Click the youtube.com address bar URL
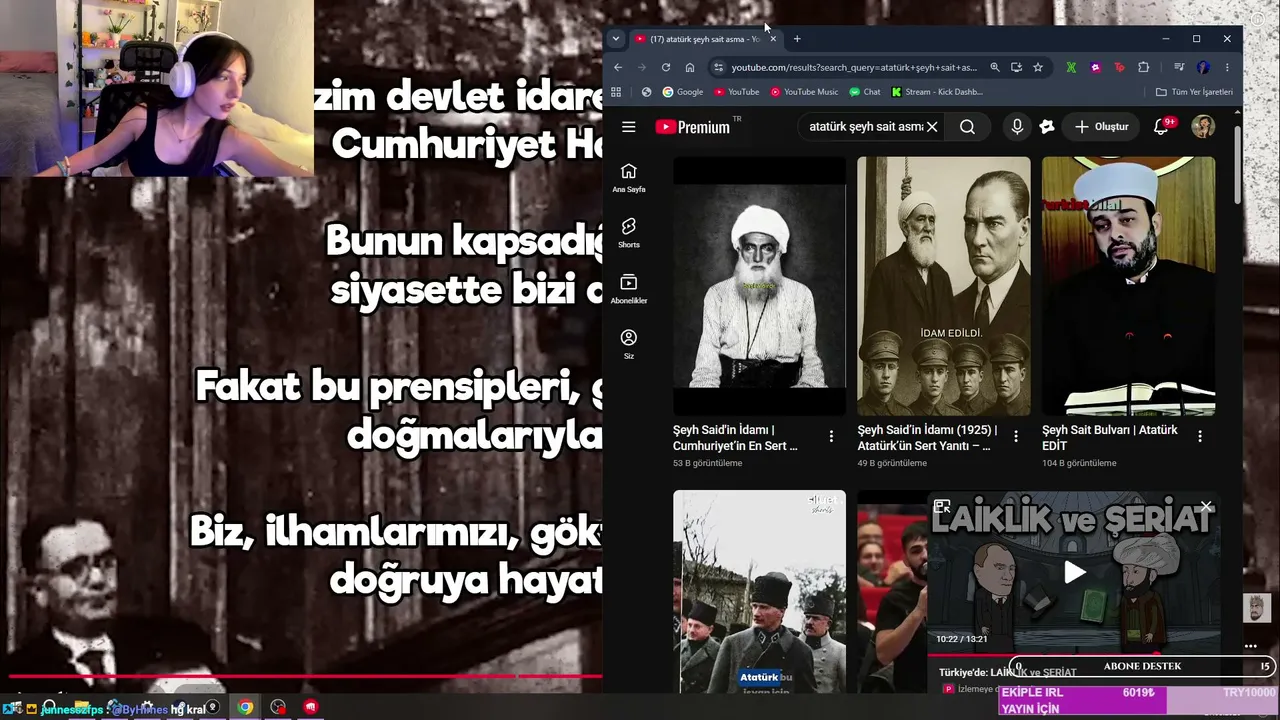The height and width of the screenshot is (720, 1280). coord(854,67)
